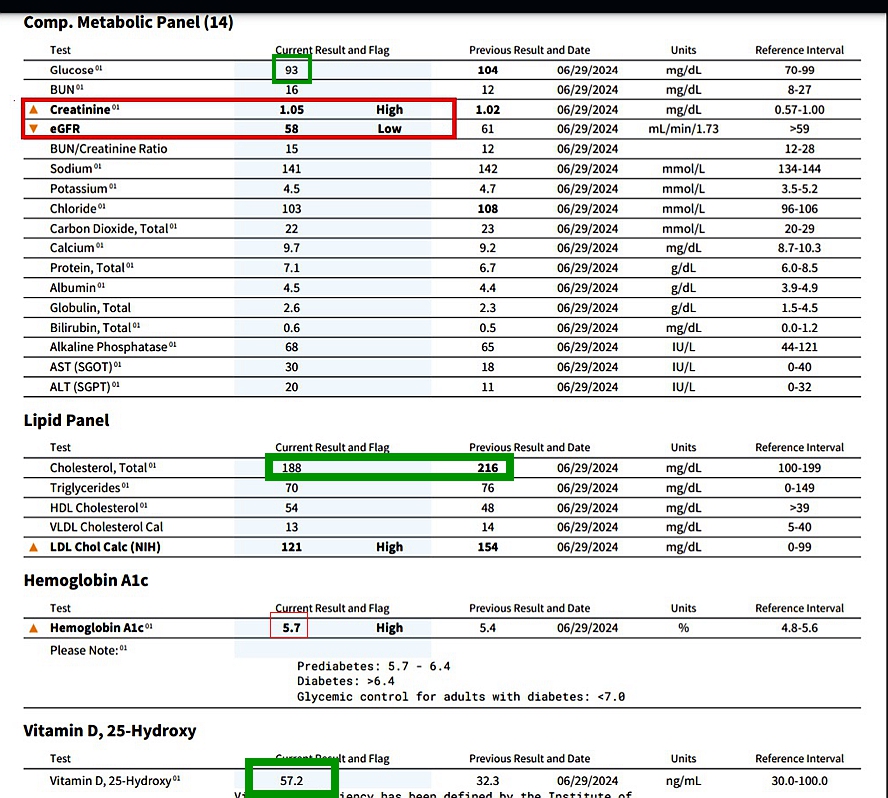Click the High flag in the Creatinine row
Viewport: 888px width, 798px height.
coord(389,109)
